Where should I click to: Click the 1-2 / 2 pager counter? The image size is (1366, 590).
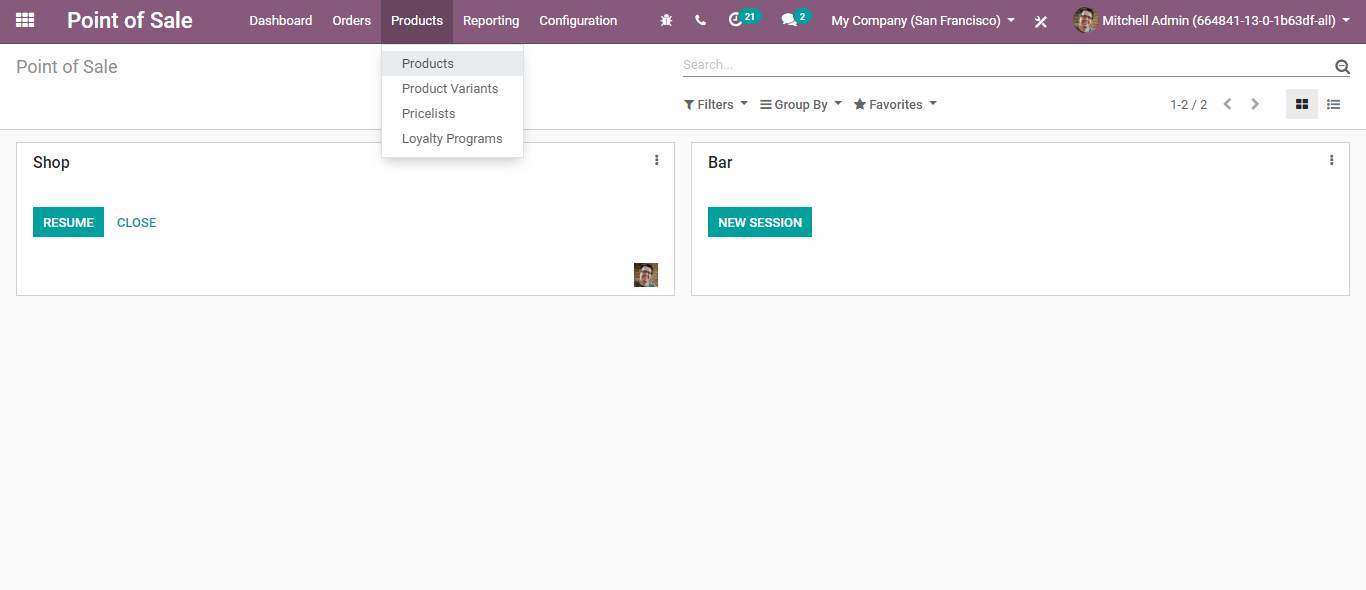(x=1189, y=104)
